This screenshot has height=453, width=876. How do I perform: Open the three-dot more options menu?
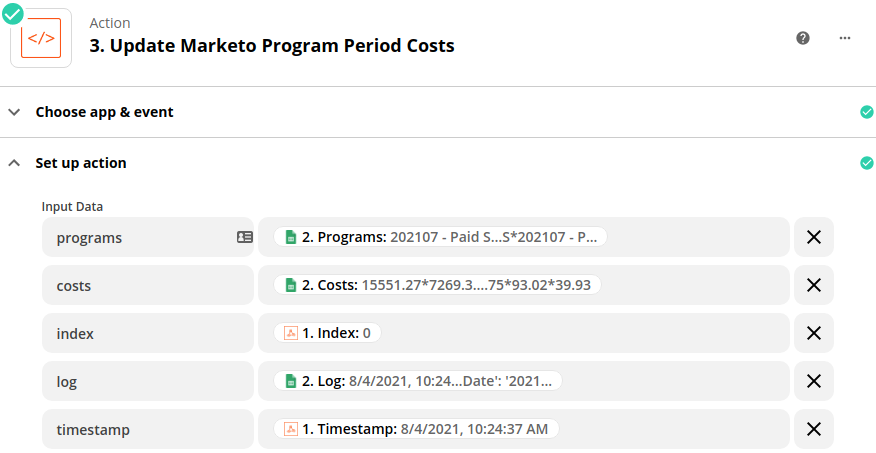pyautogui.click(x=845, y=38)
